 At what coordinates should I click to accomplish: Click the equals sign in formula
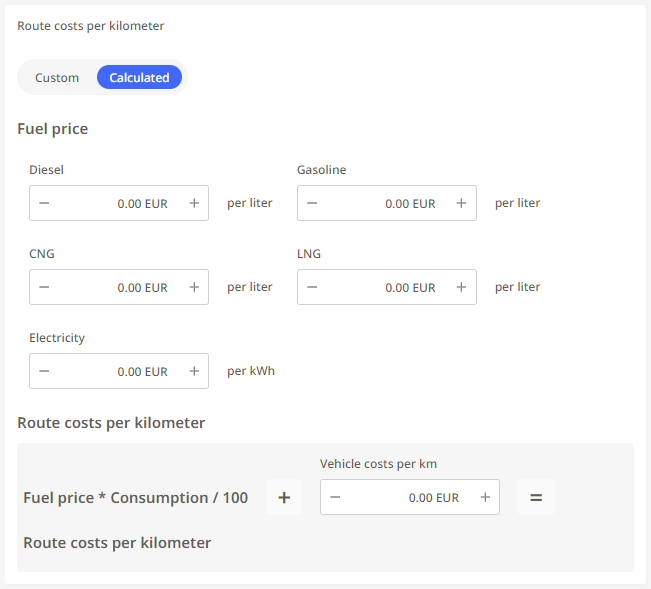coord(535,497)
